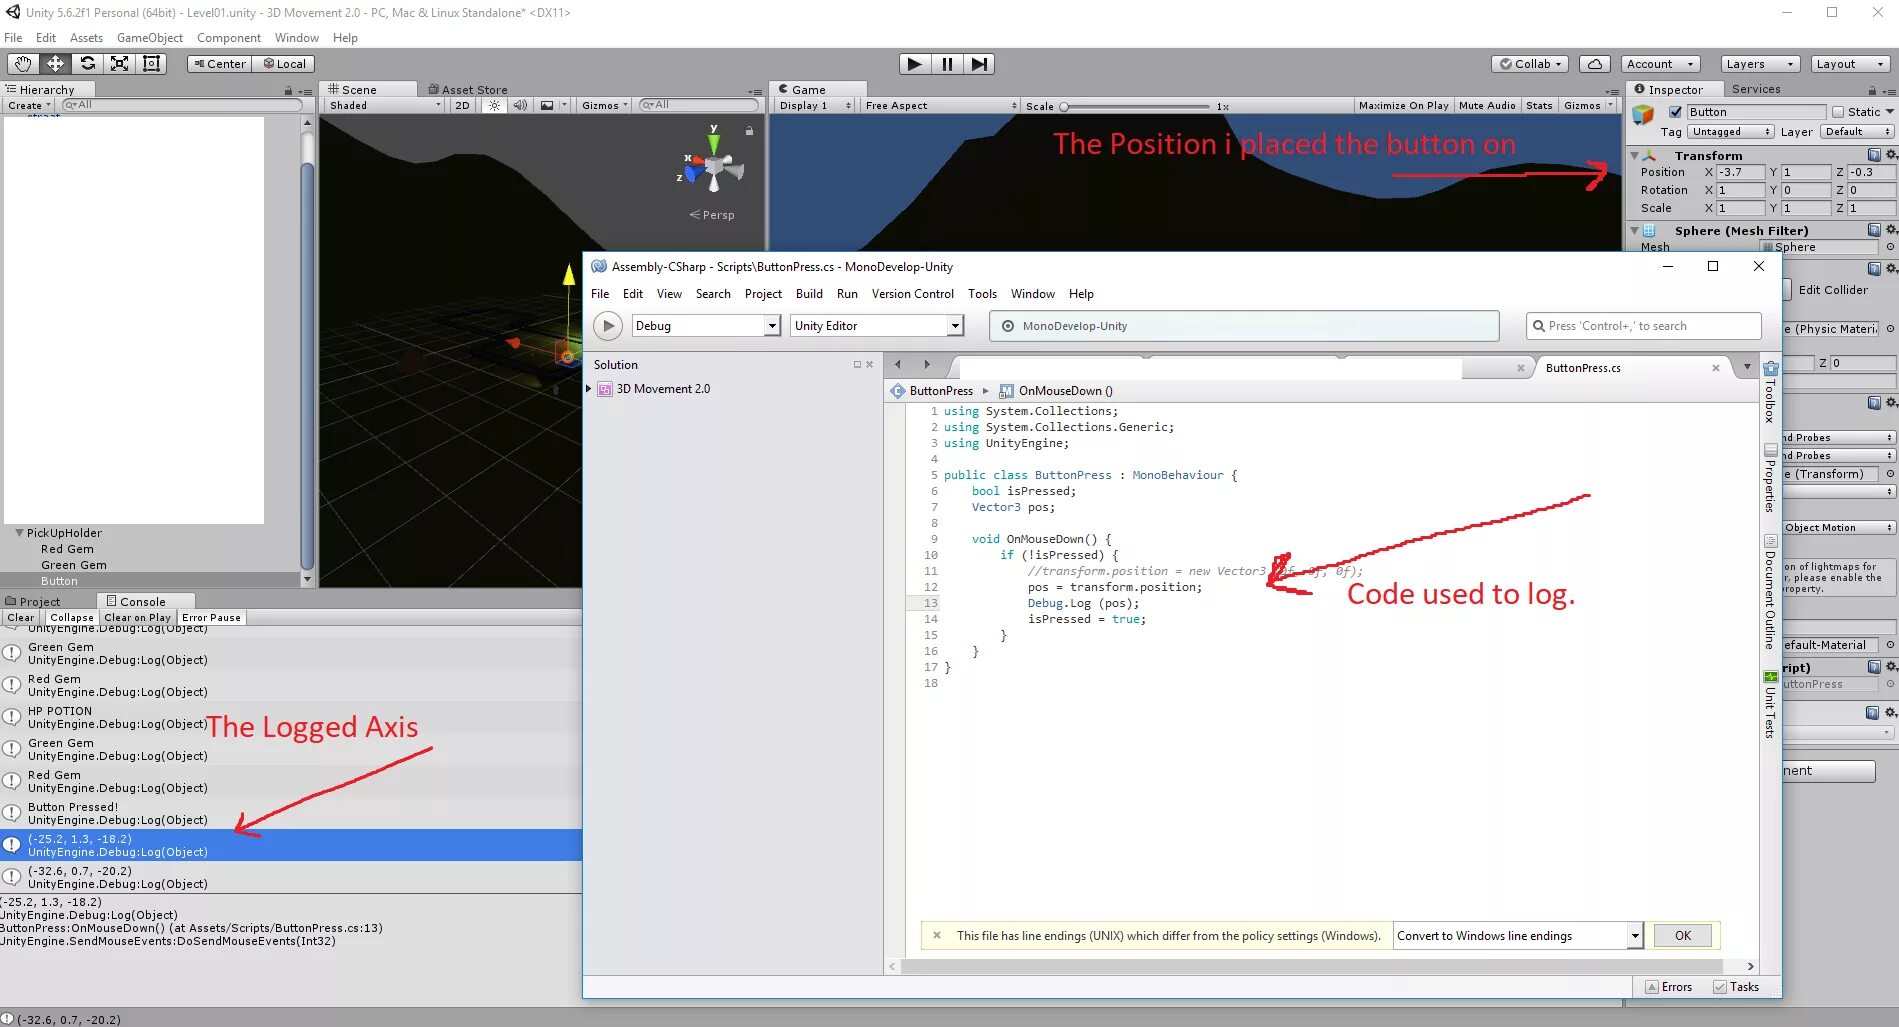Open the Collab button
The image size is (1899, 1027).
pos(1531,64)
